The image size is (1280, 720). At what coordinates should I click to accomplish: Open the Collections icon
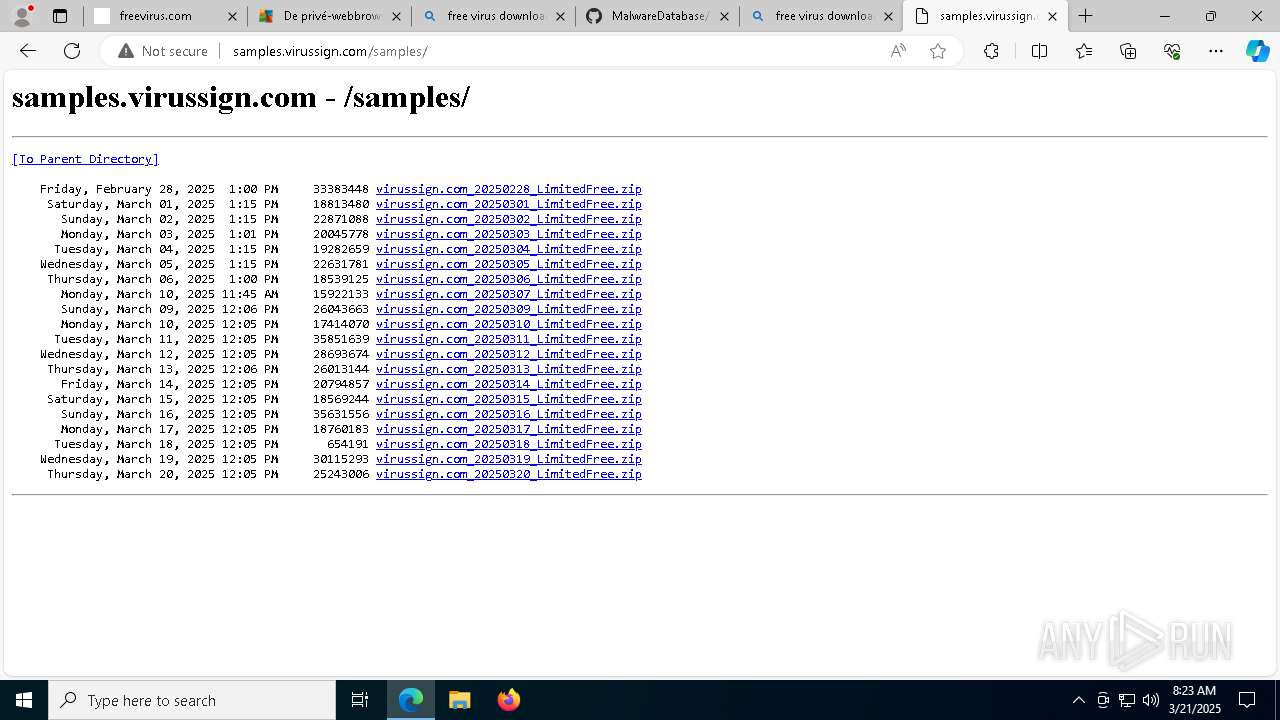[1128, 51]
